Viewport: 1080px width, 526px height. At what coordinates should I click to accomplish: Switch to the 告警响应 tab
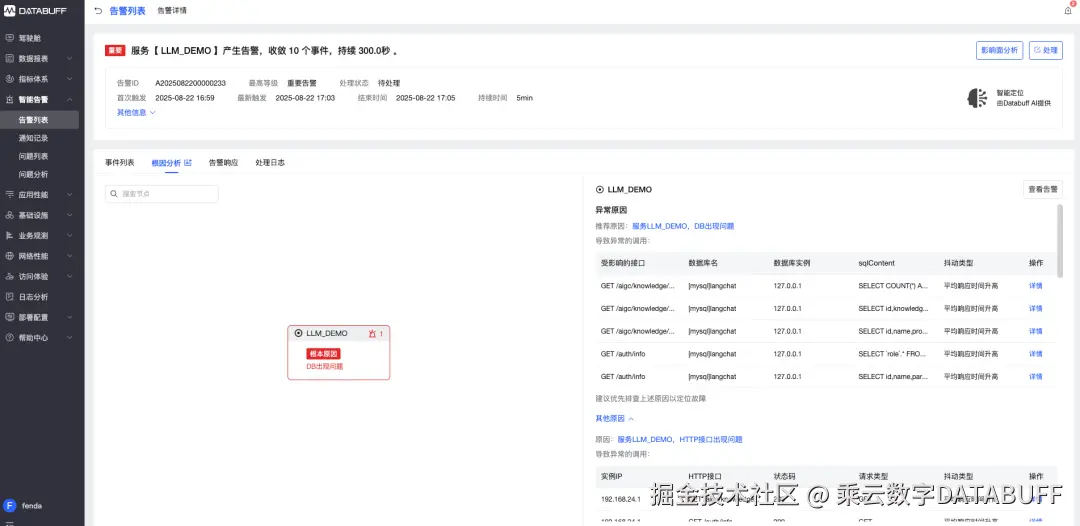[223, 163]
